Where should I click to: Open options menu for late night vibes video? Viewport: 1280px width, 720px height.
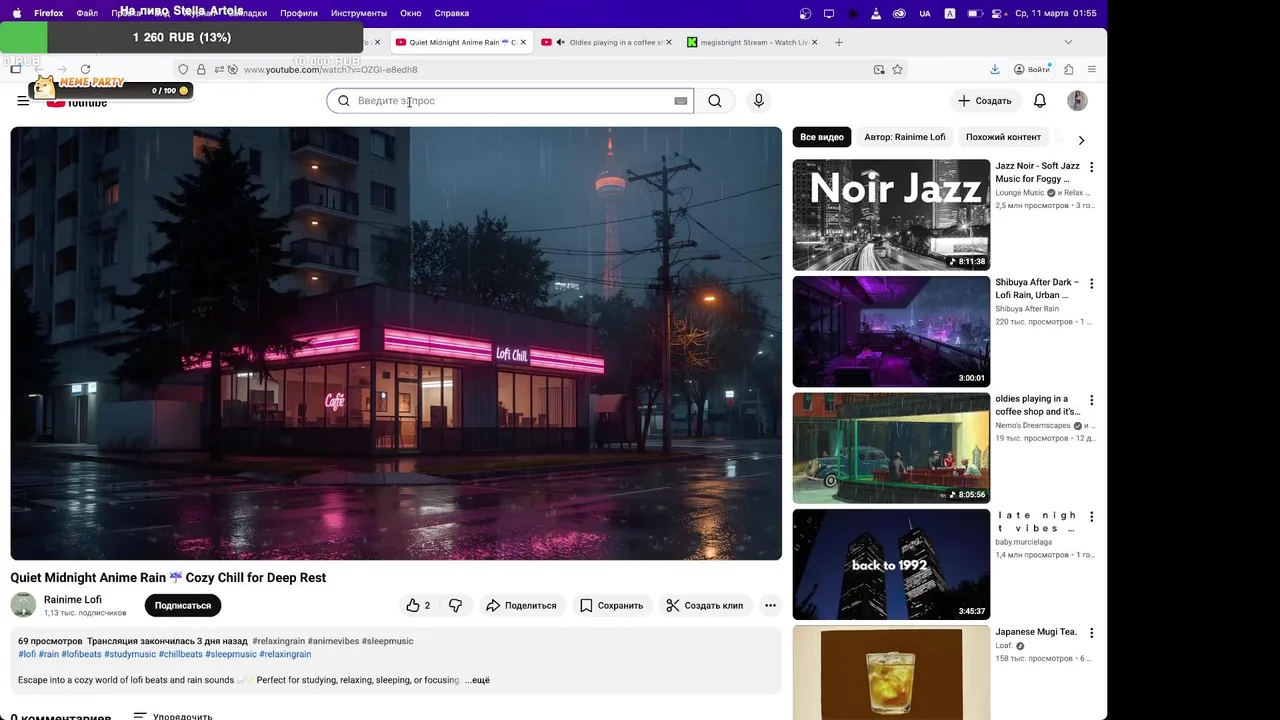[1091, 517]
